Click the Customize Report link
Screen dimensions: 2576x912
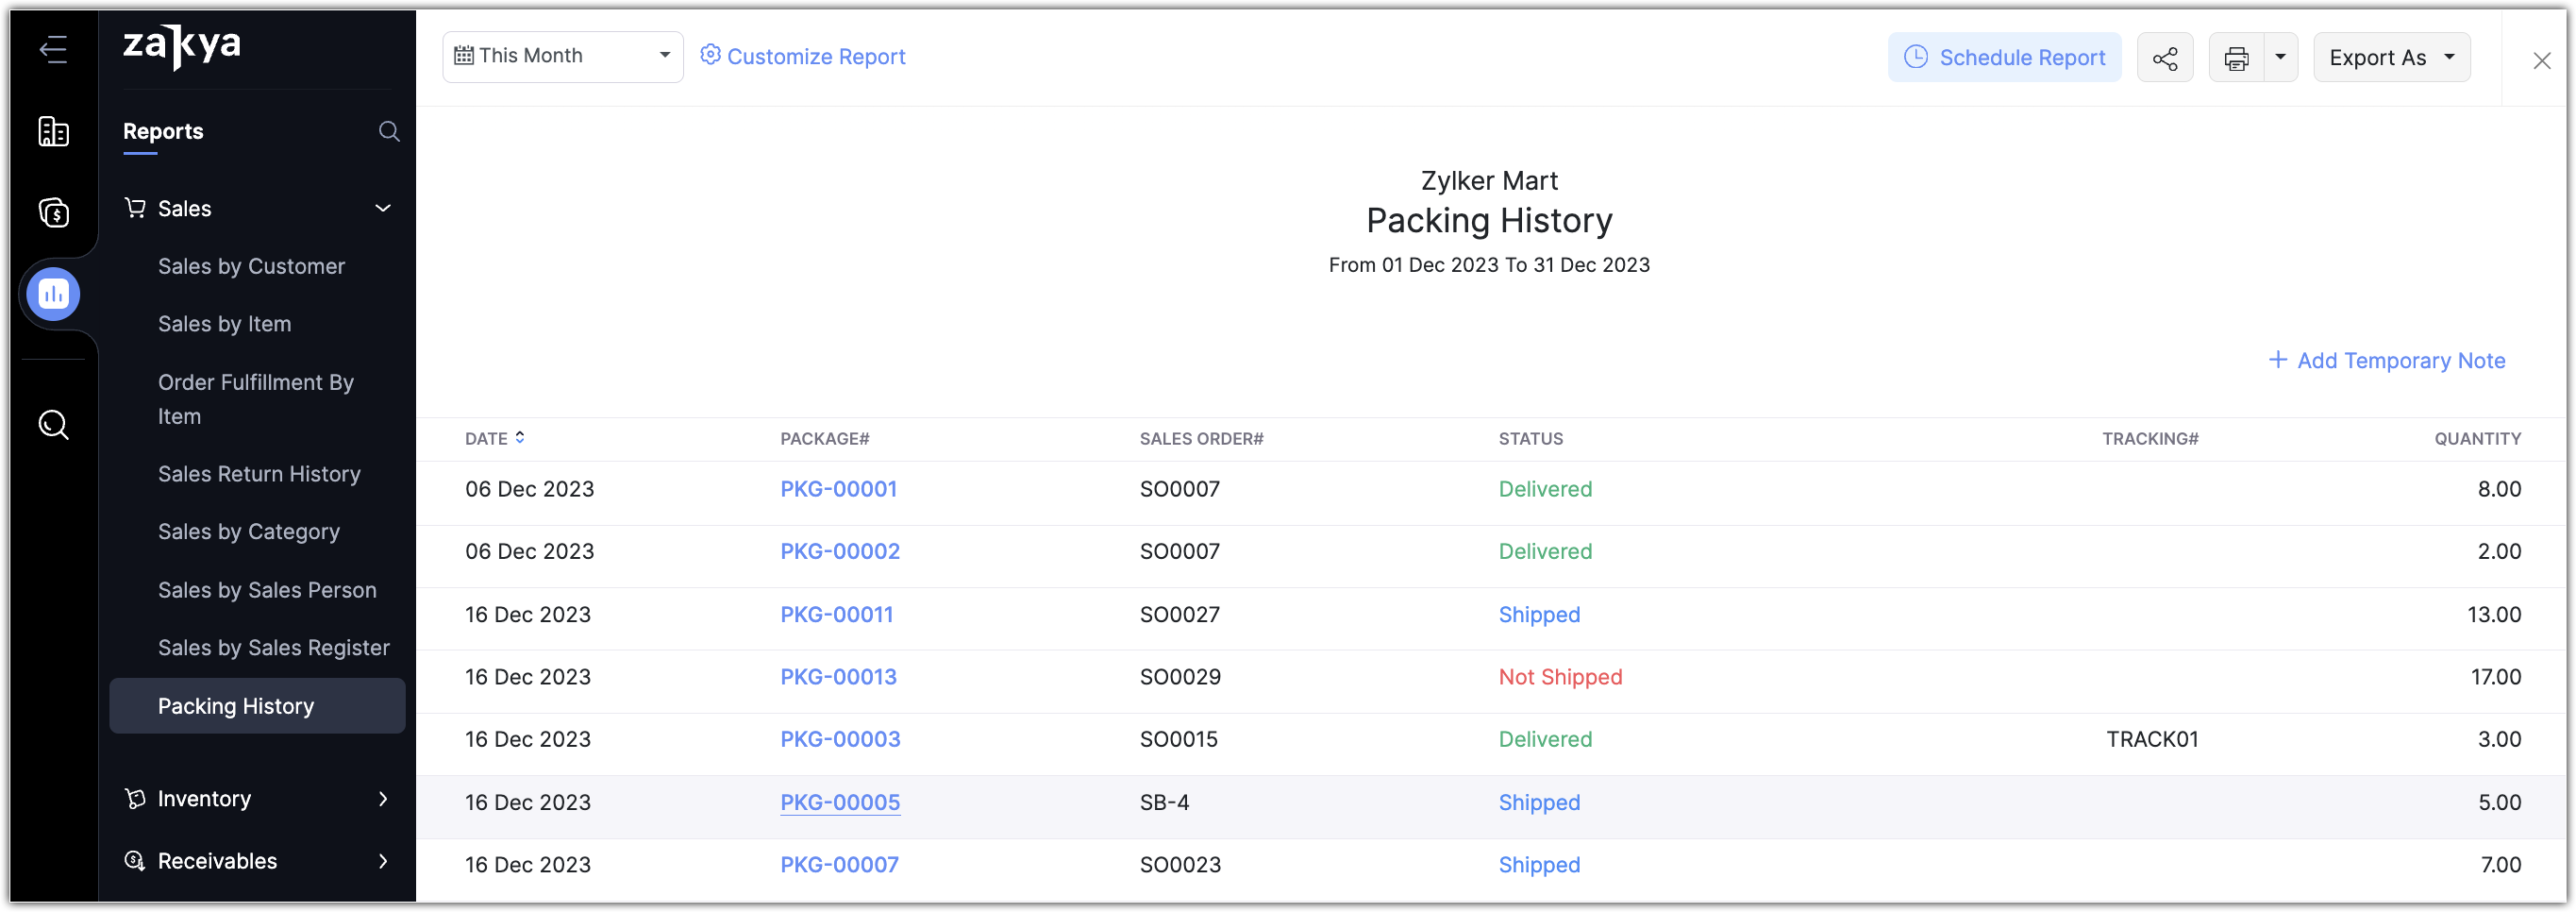point(802,56)
